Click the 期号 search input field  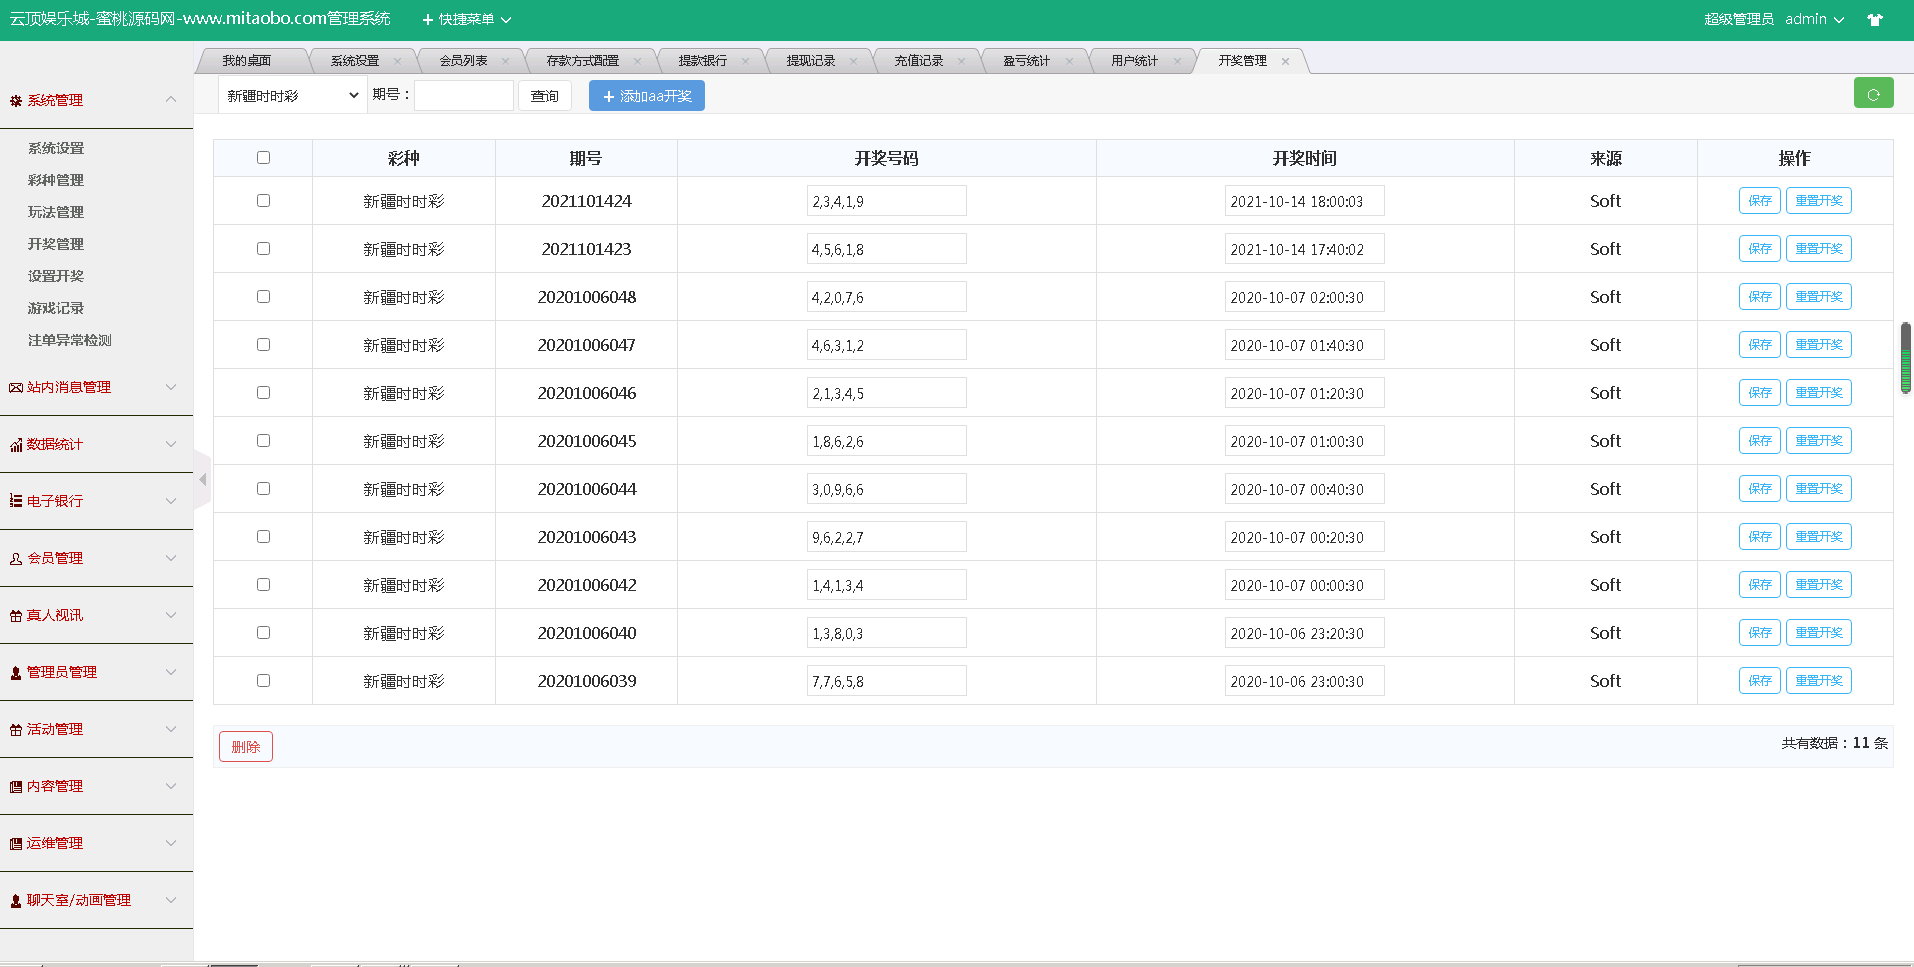464,96
